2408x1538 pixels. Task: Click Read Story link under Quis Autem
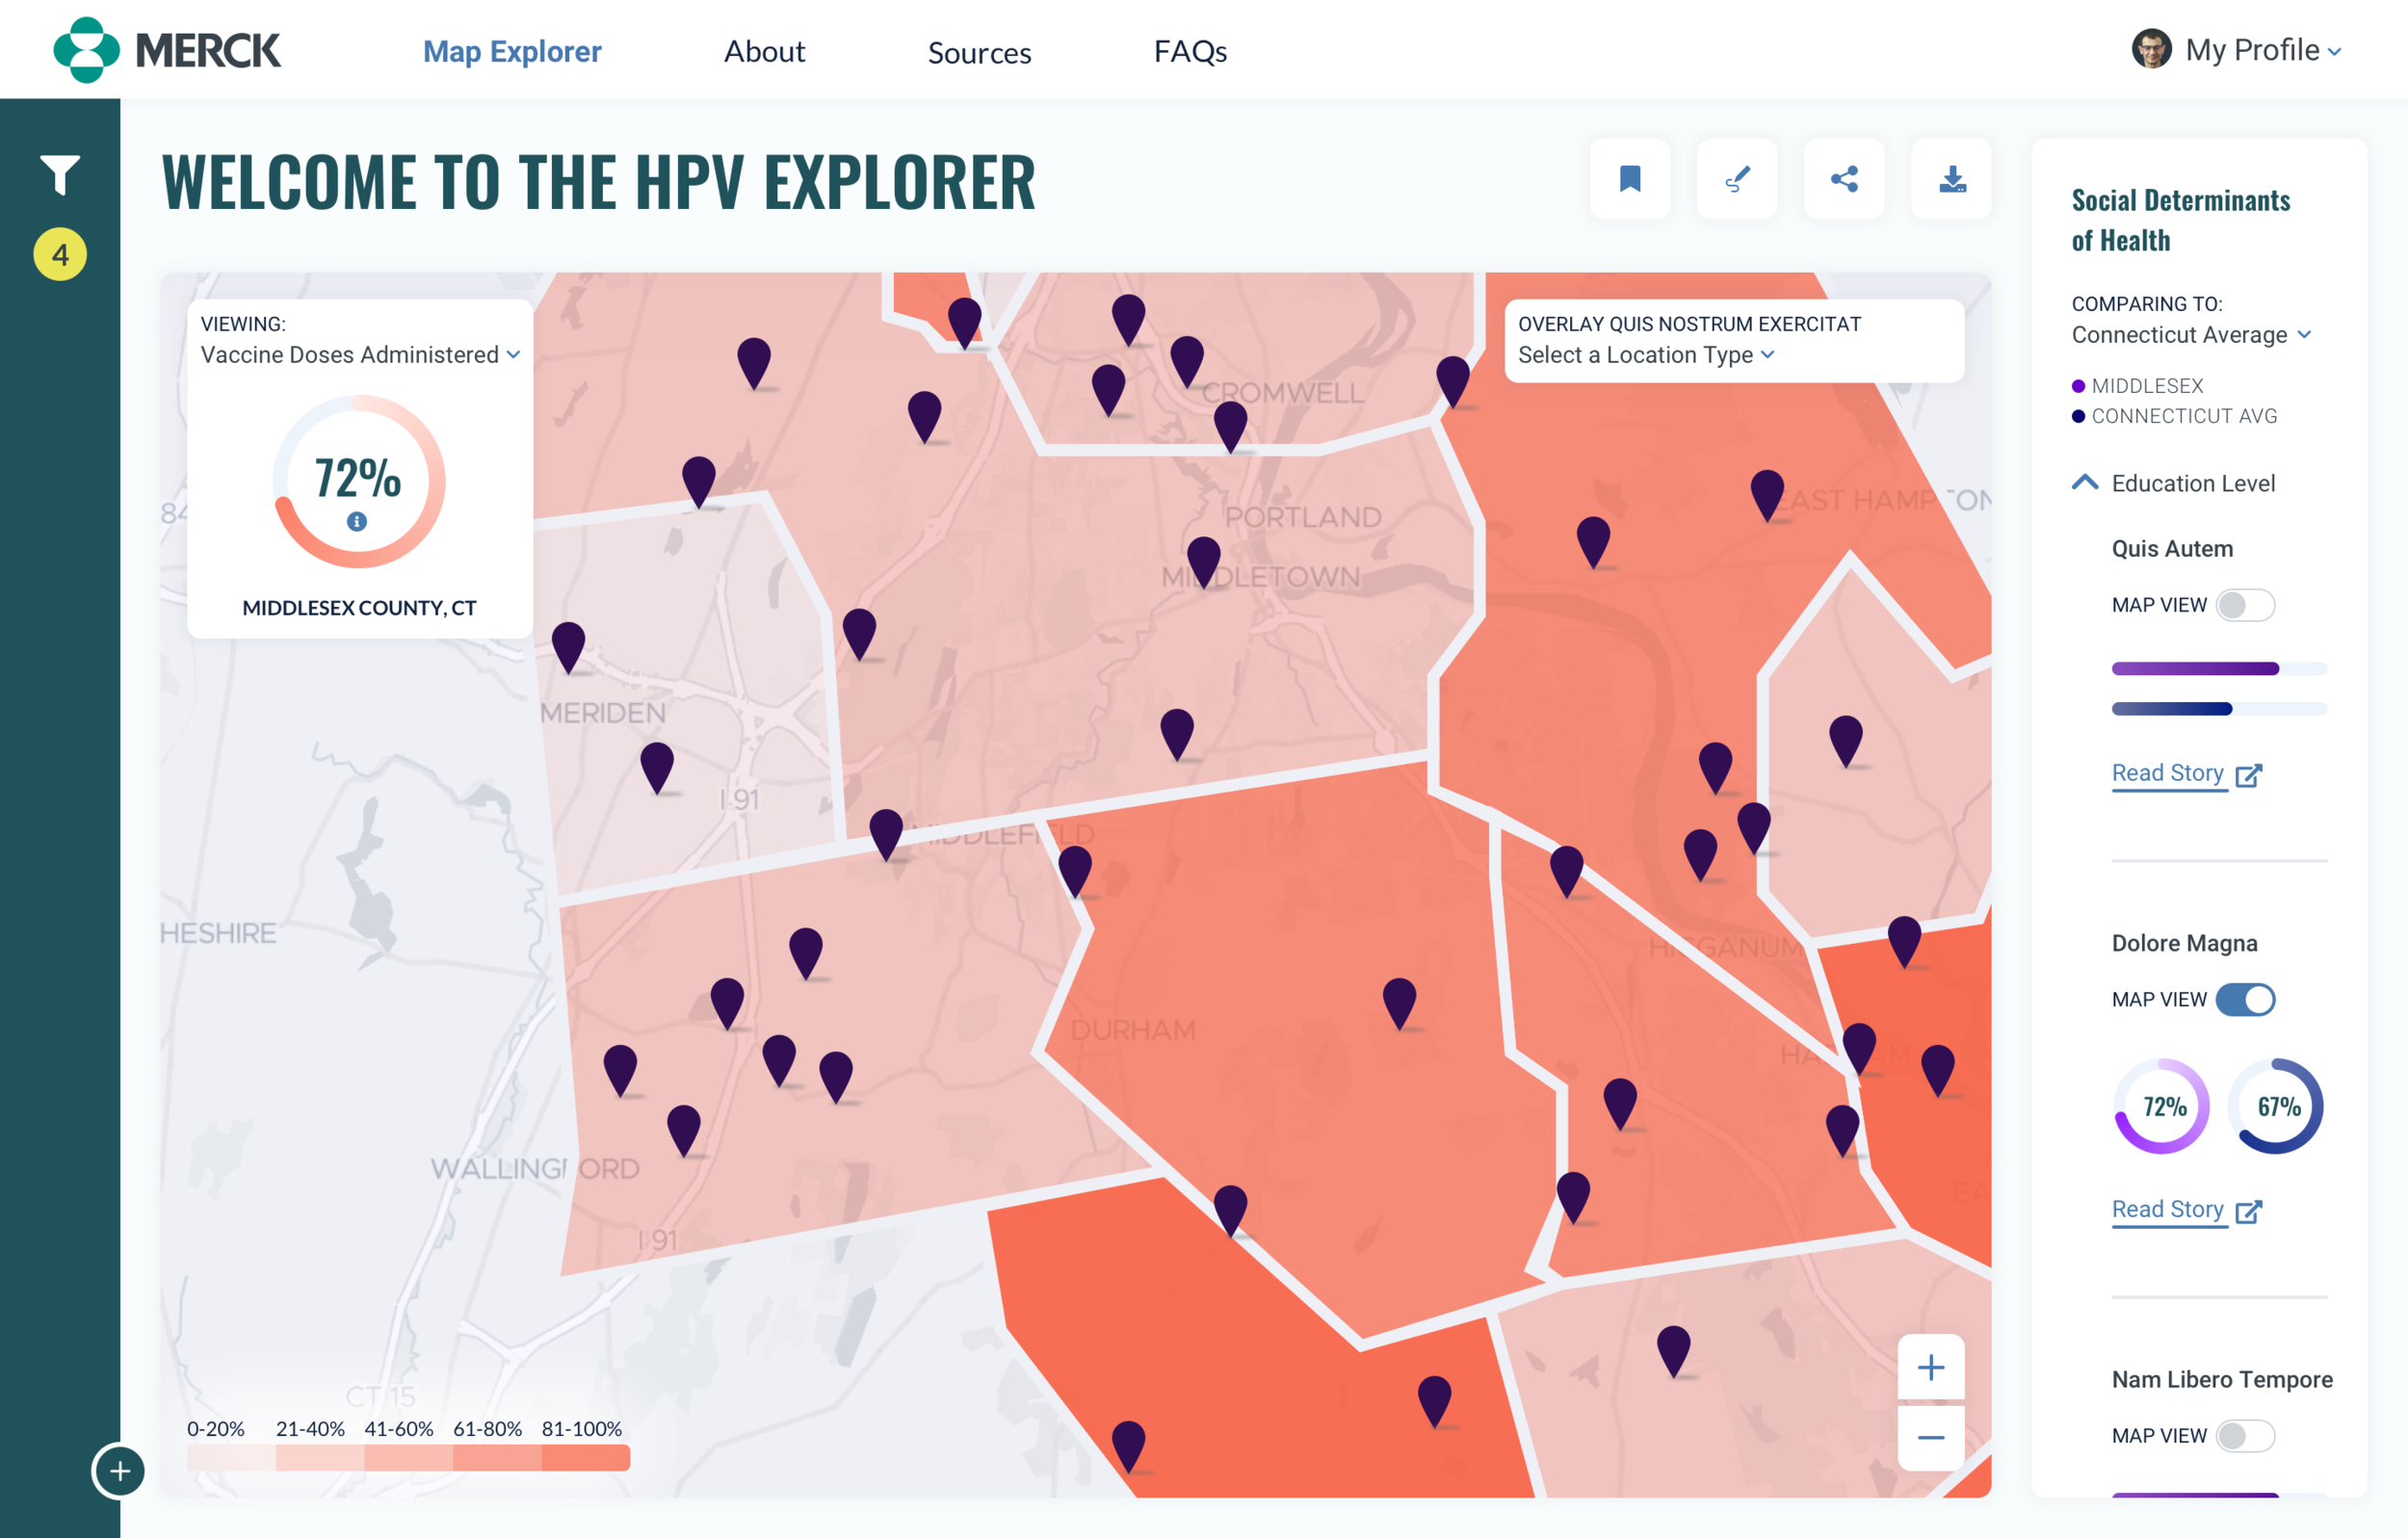click(x=2167, y=773)
